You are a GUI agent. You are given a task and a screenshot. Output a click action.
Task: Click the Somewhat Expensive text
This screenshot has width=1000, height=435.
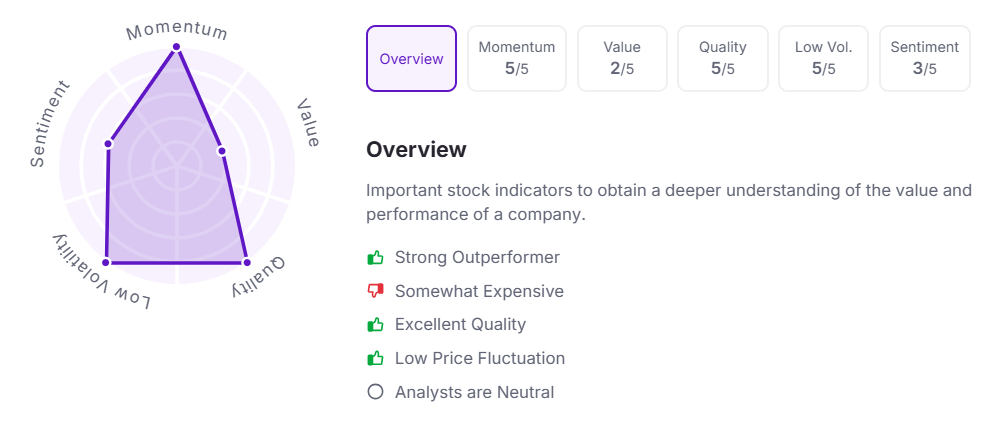(x=479, y=292)
